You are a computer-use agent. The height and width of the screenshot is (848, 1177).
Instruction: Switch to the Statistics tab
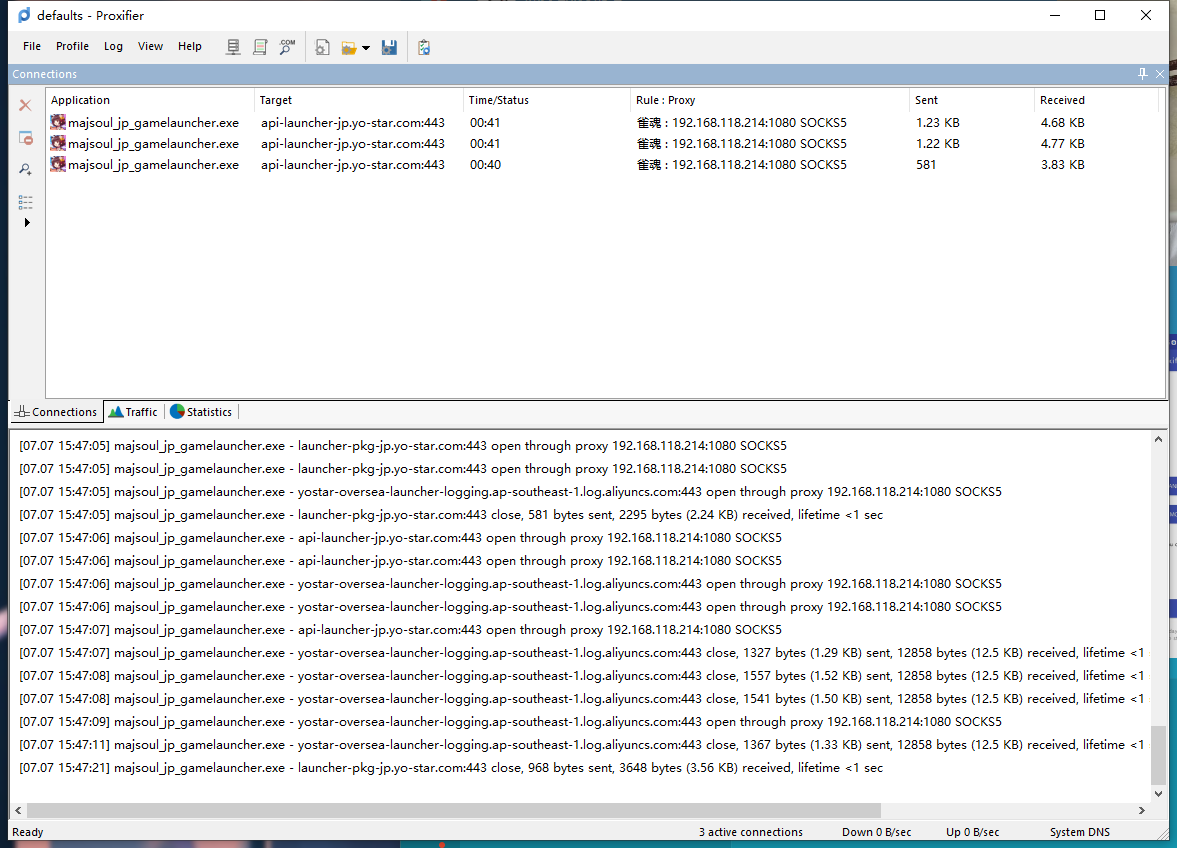(x=201, y=412)
